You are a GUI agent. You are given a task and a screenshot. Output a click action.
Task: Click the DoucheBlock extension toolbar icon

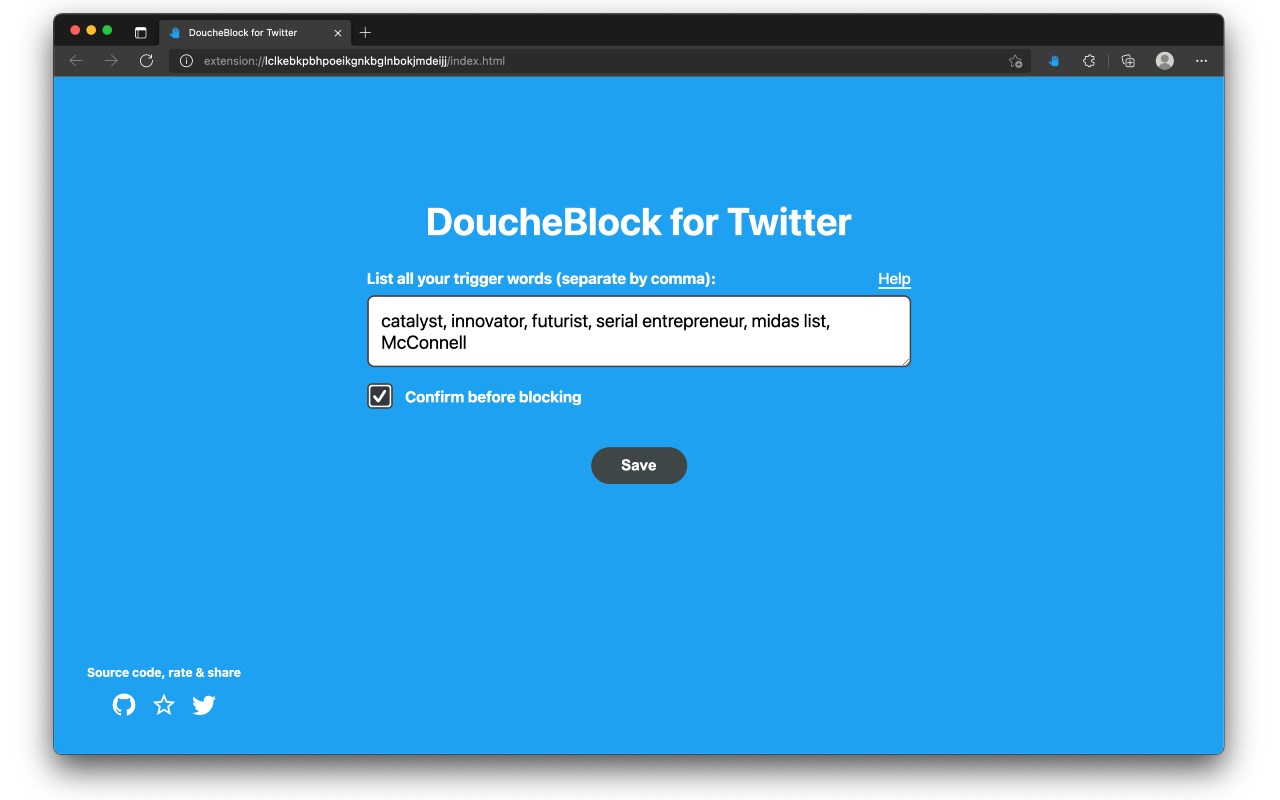pyautogui.click(x=1053, y=61)
